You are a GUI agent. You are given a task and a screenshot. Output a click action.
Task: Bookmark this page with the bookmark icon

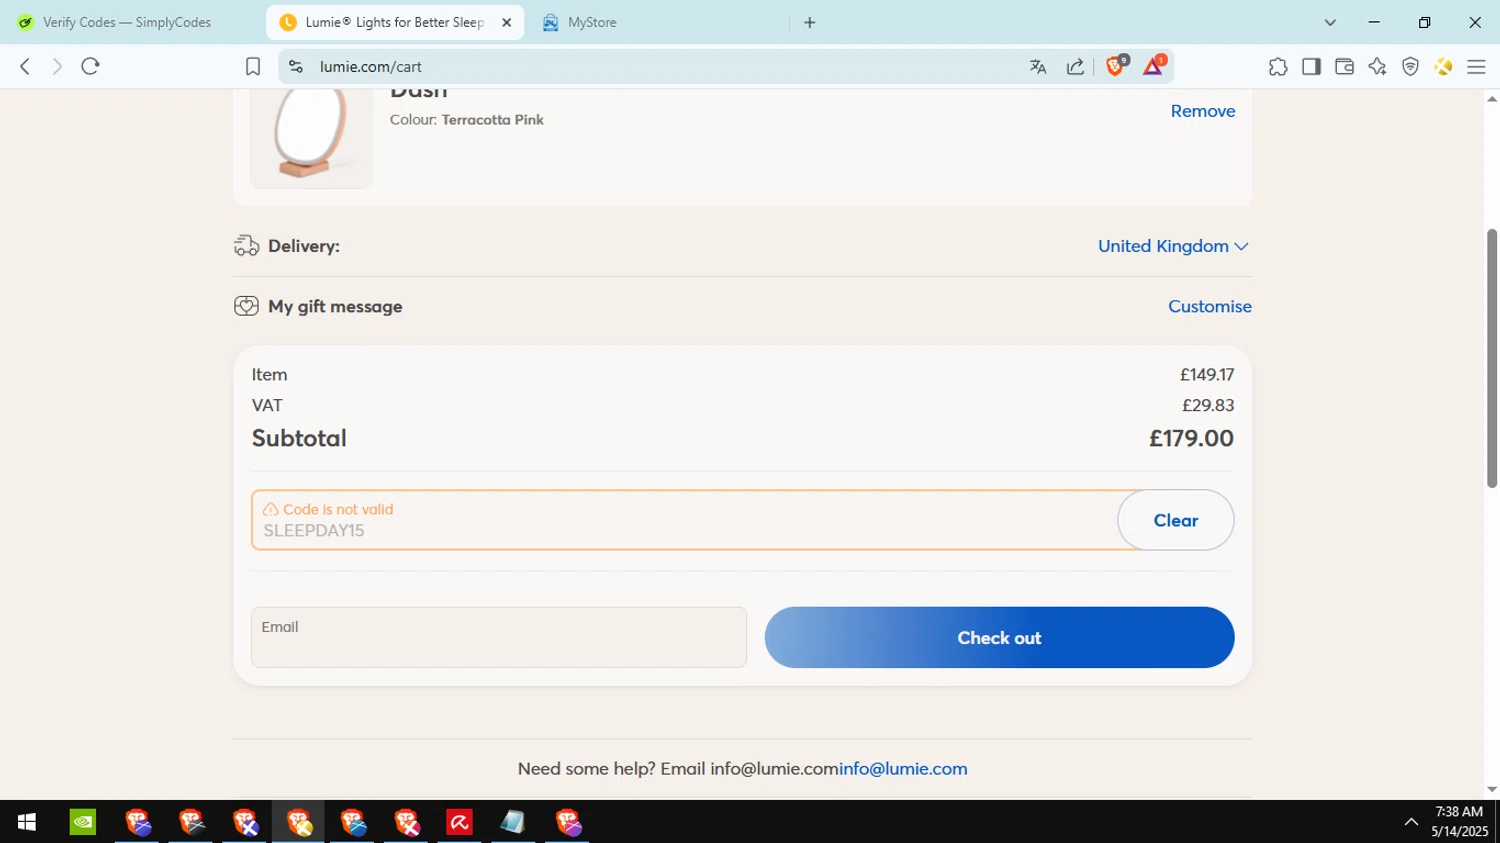(253, 66)
